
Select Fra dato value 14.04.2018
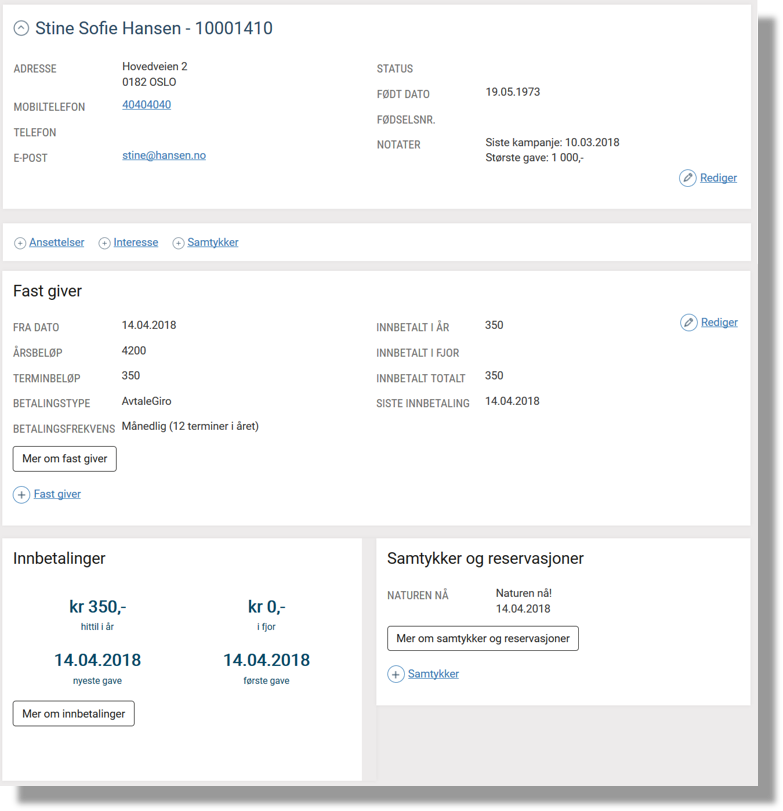(149, 325)
